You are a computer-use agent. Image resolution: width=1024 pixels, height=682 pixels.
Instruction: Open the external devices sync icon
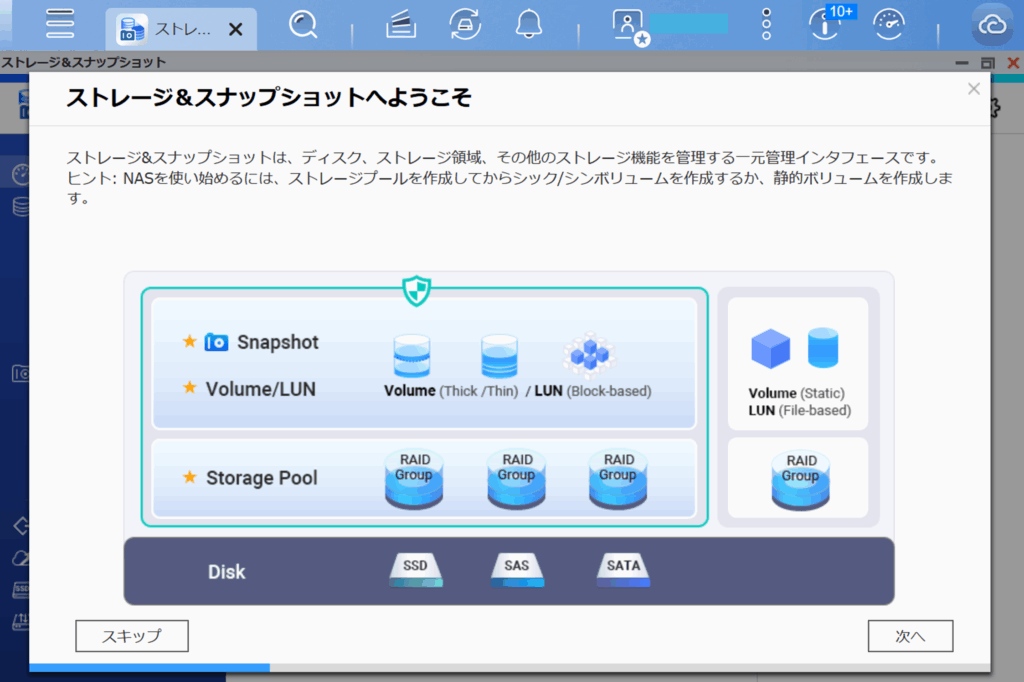464,24
